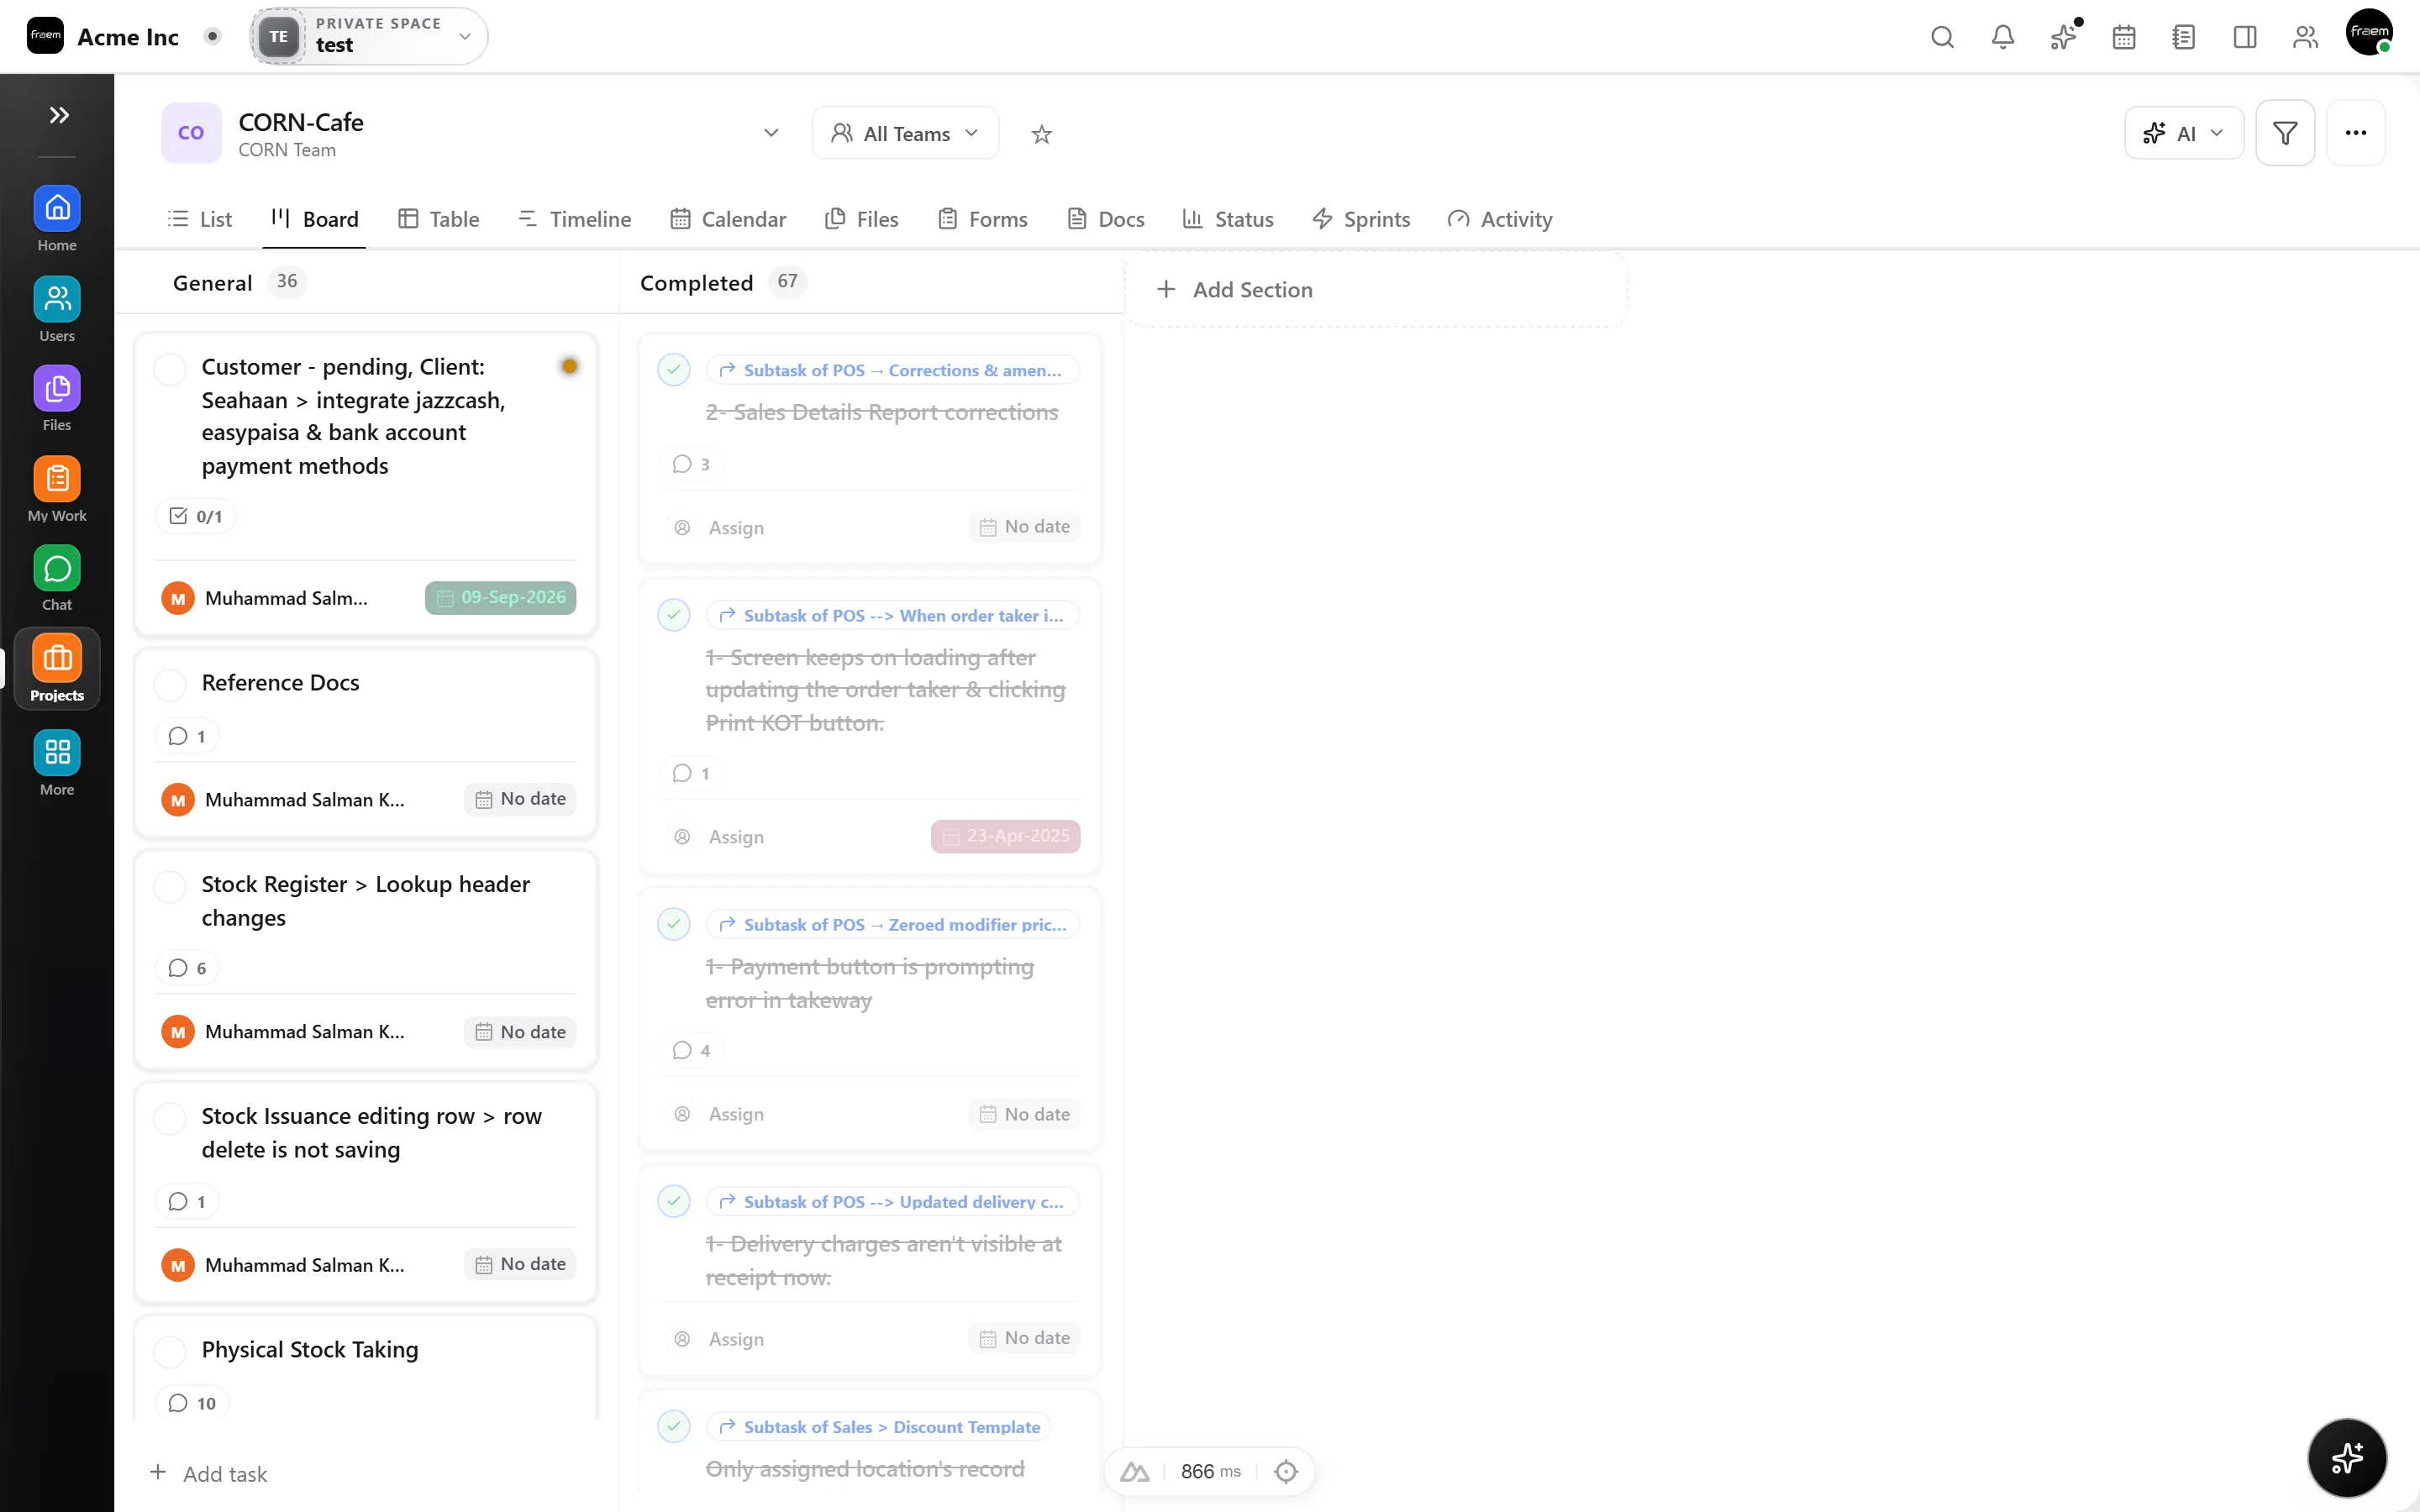This screenshot has height=1512, width=2420.
Task: Open More apps in sidebar
Action: 57,763
